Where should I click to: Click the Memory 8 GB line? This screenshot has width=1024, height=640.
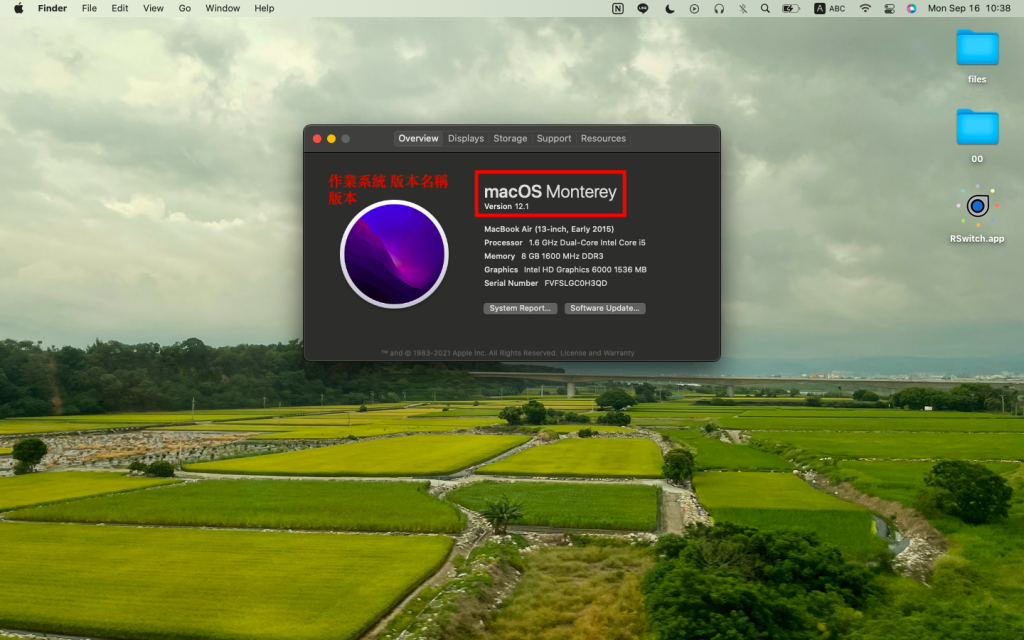pos(543,256)
